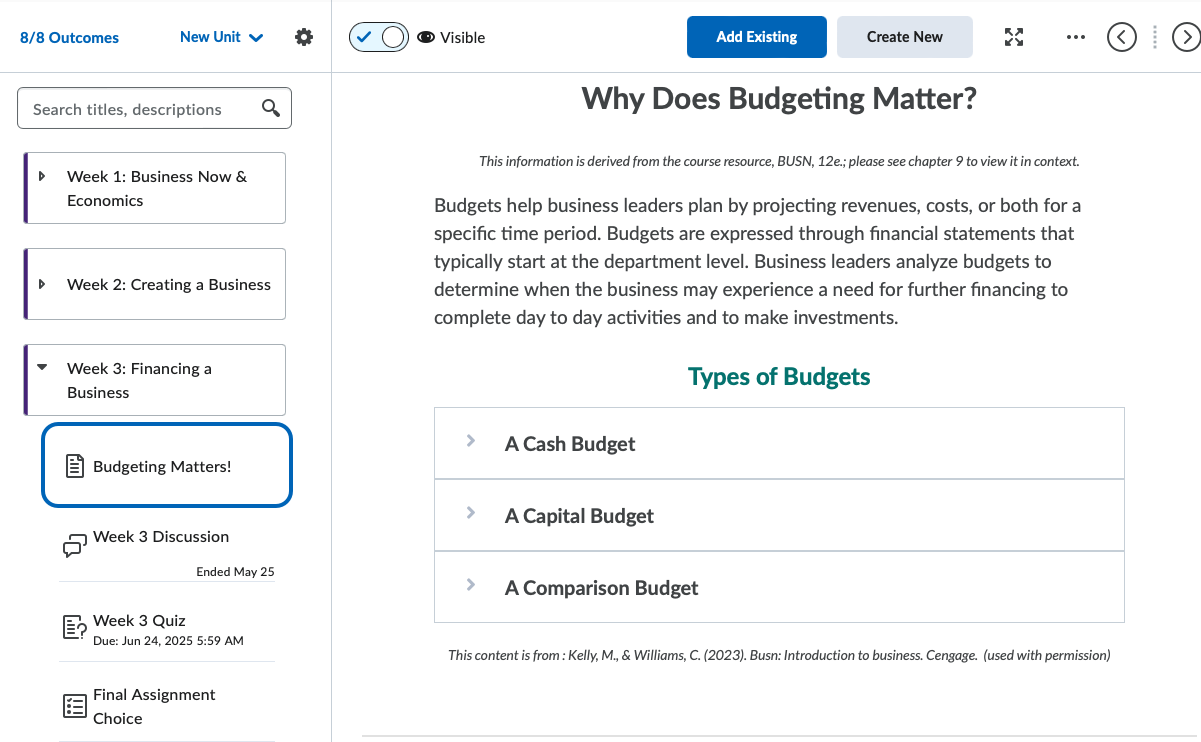Open the New Unit dropdown
Viewport: 1201px width, 742px height.
coord(221,37)
